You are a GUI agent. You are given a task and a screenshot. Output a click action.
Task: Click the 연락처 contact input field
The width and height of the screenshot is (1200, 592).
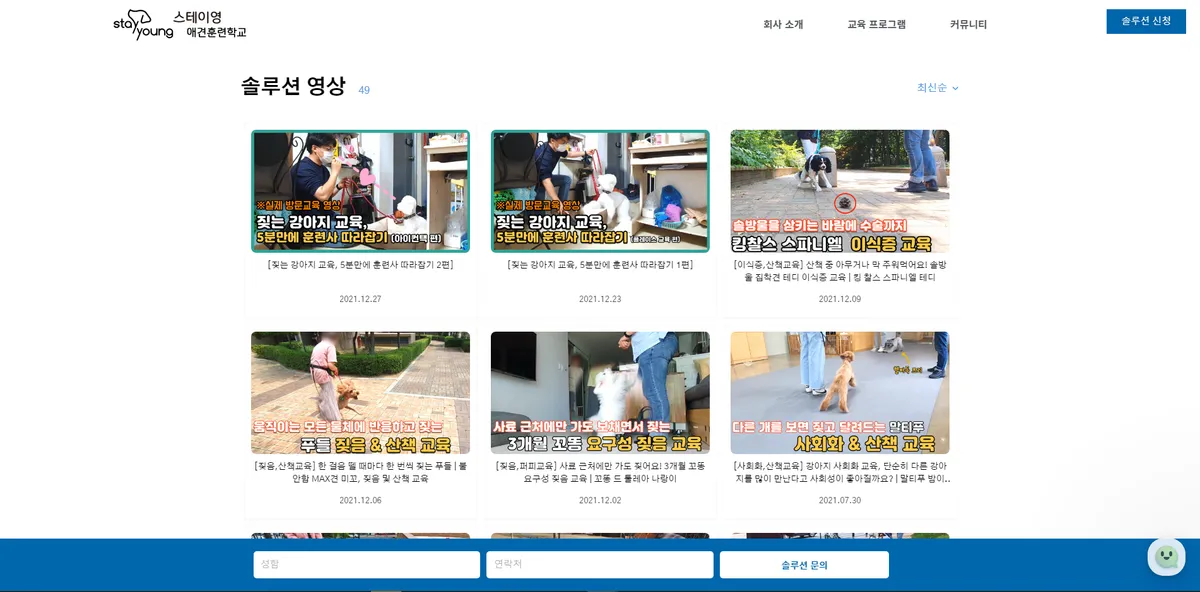point(600,564)
